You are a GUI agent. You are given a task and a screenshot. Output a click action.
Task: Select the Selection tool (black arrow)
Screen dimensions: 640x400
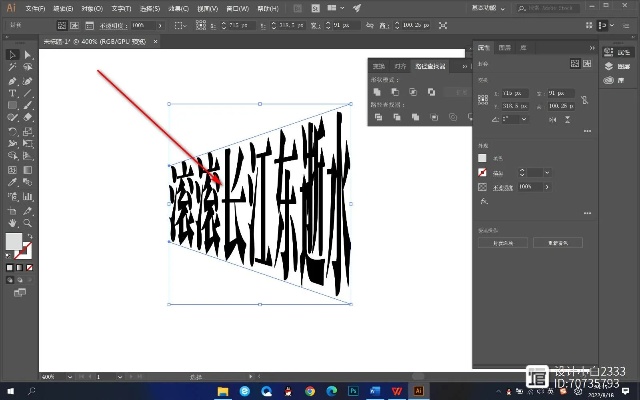pos(12,55)
